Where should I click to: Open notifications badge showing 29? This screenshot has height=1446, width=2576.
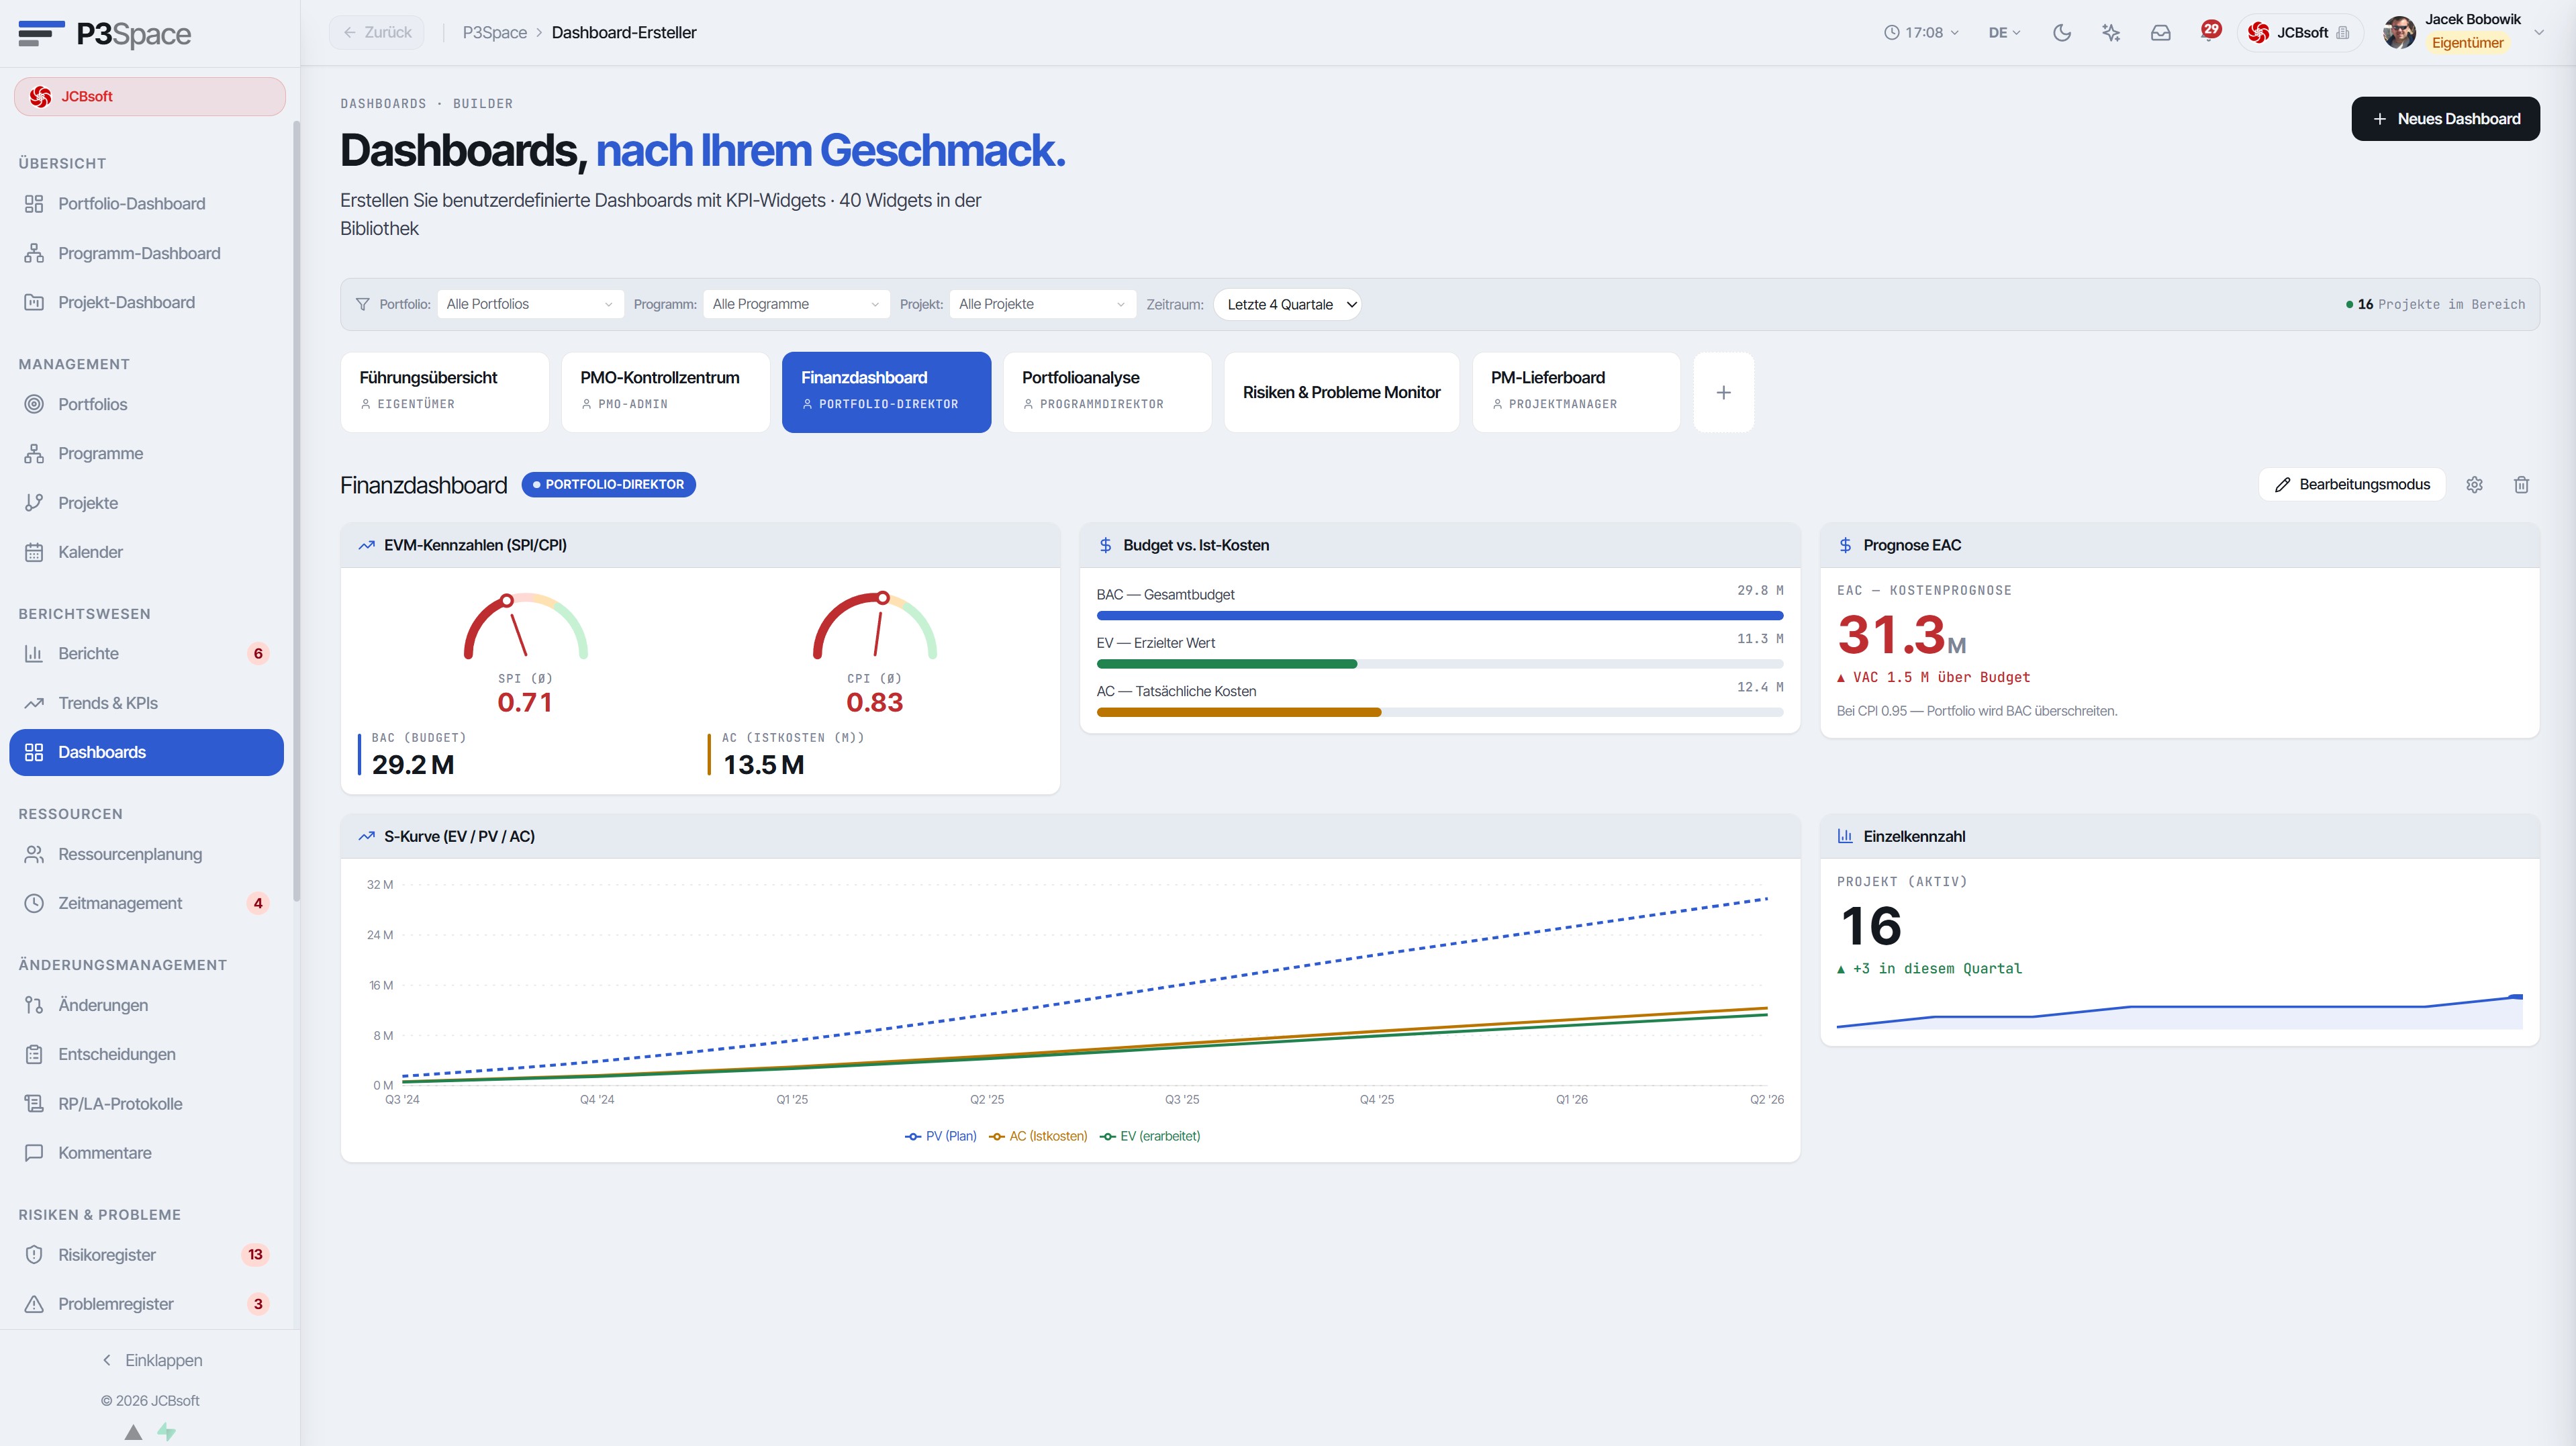(x=2210, y=30)
